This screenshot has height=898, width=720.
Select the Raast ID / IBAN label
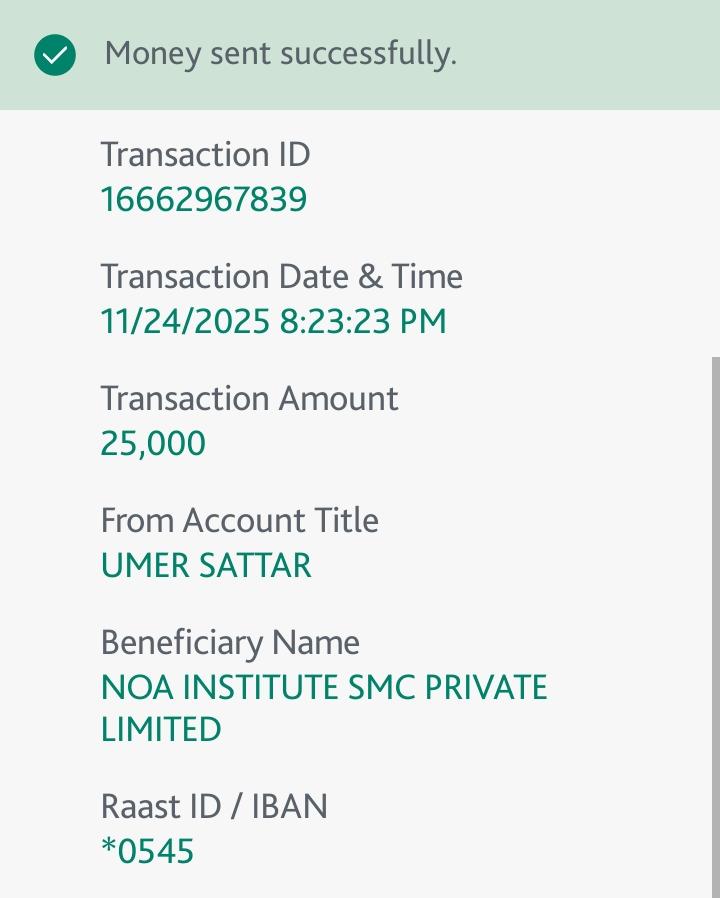(x=214, y=807)
